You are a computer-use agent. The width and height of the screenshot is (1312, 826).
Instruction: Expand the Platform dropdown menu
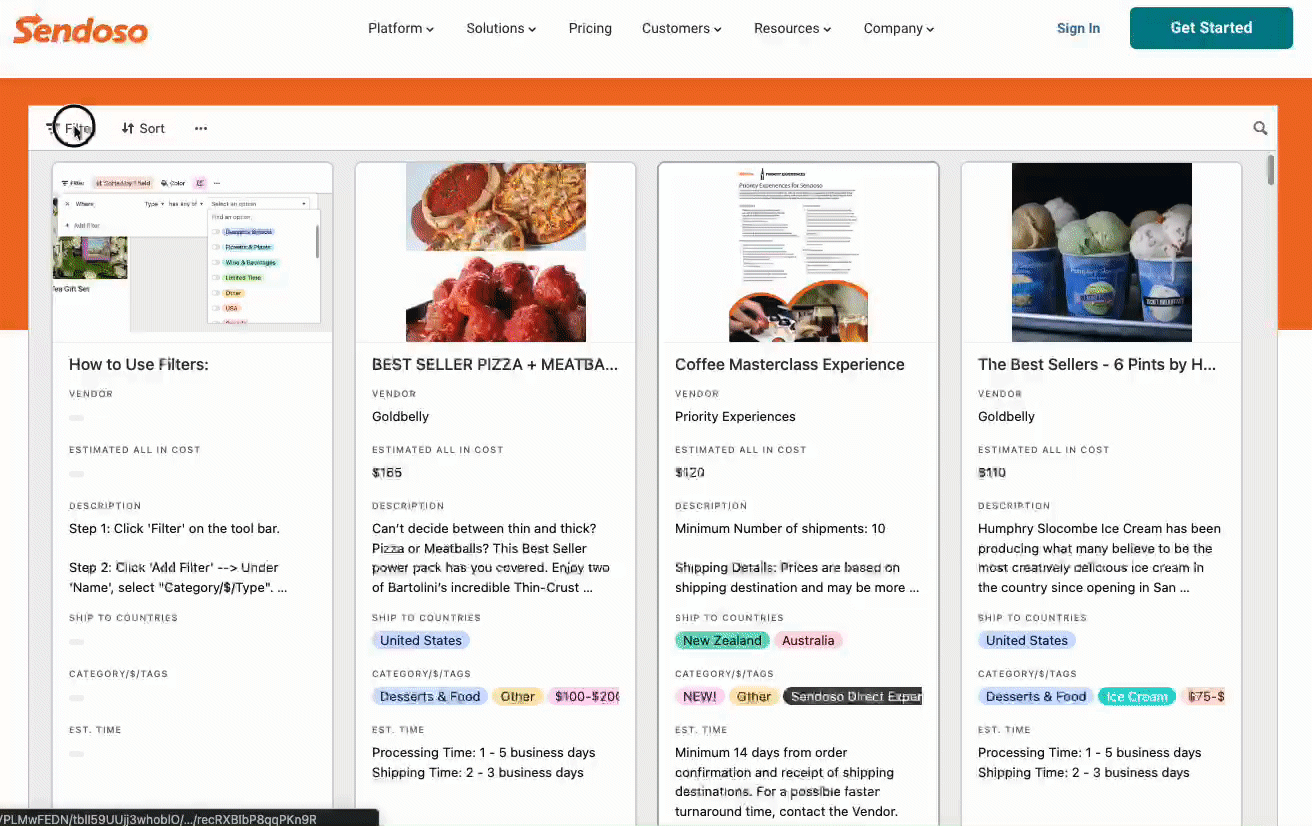400,29
